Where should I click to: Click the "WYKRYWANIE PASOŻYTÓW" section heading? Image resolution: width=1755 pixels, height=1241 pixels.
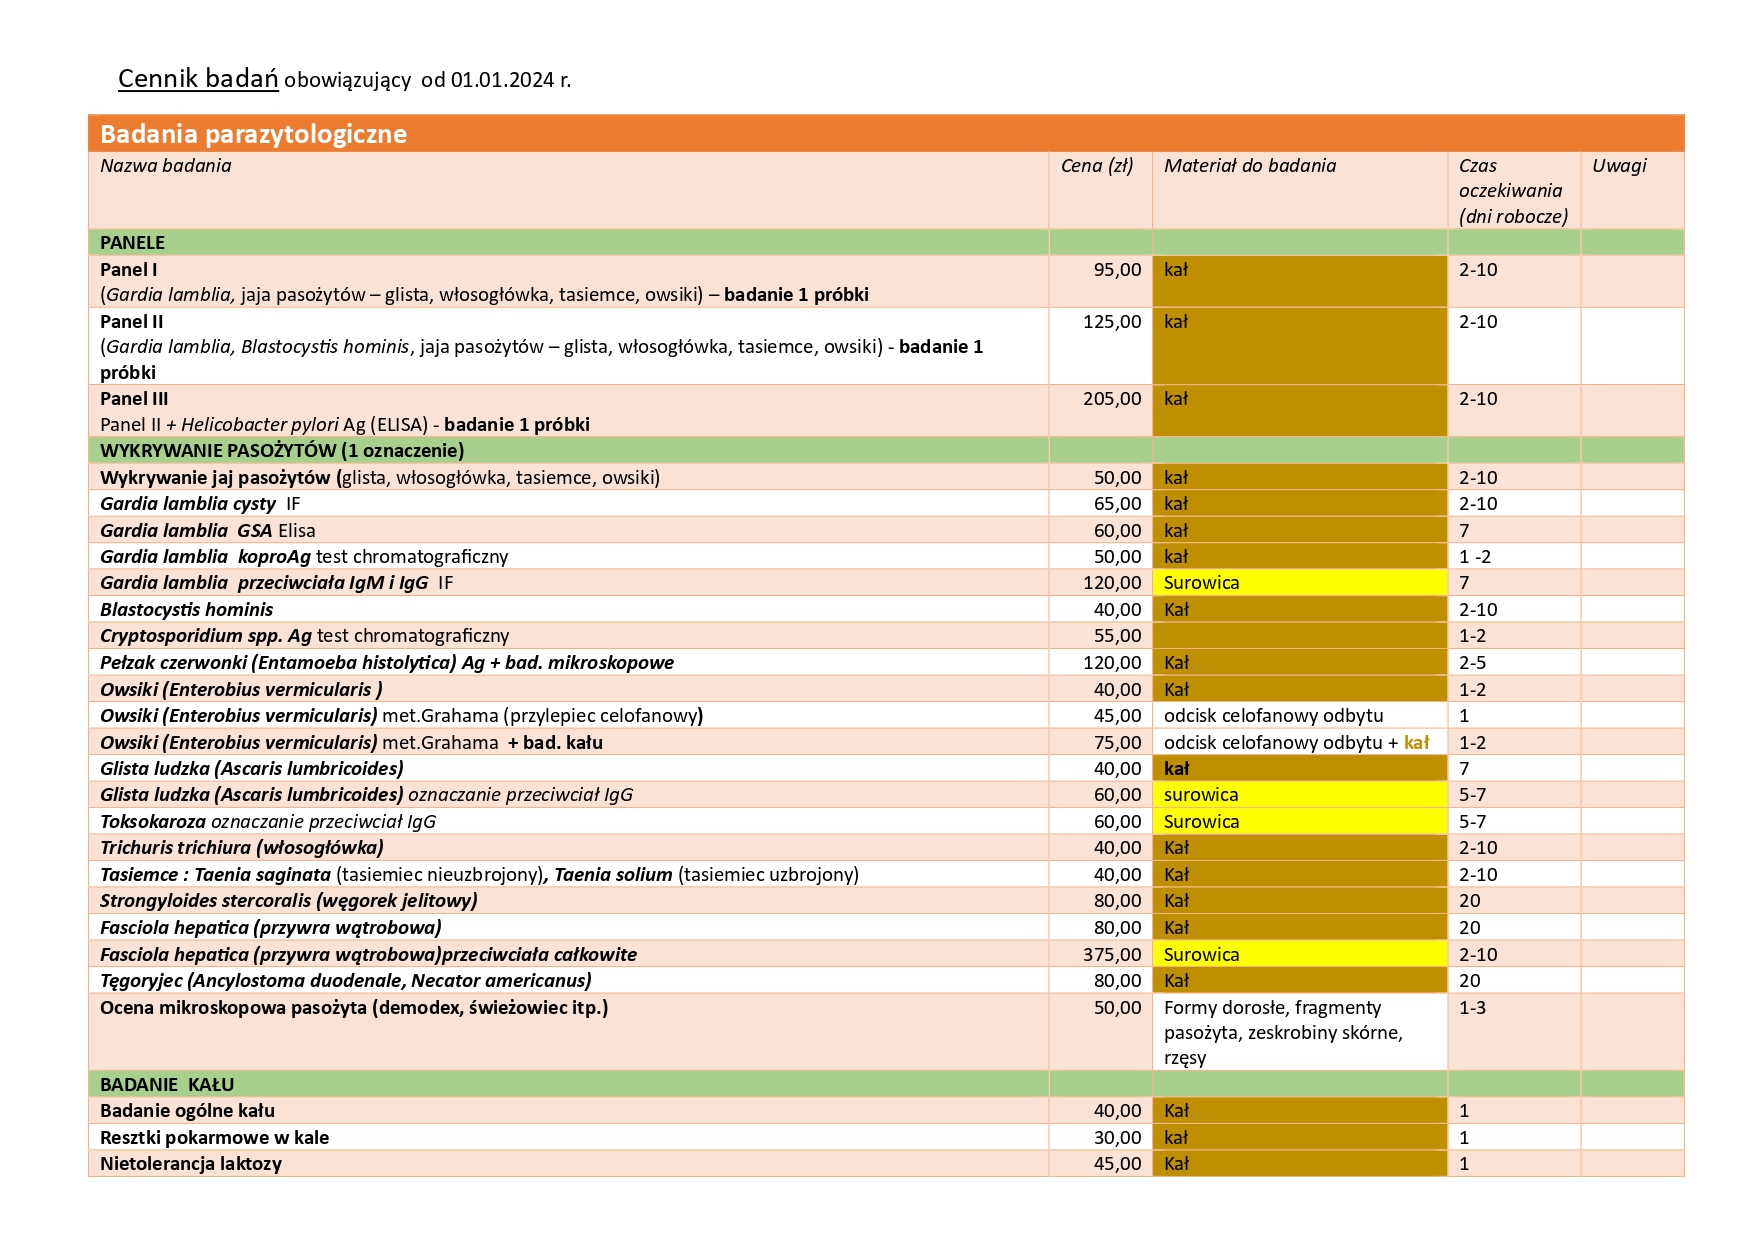282,451
